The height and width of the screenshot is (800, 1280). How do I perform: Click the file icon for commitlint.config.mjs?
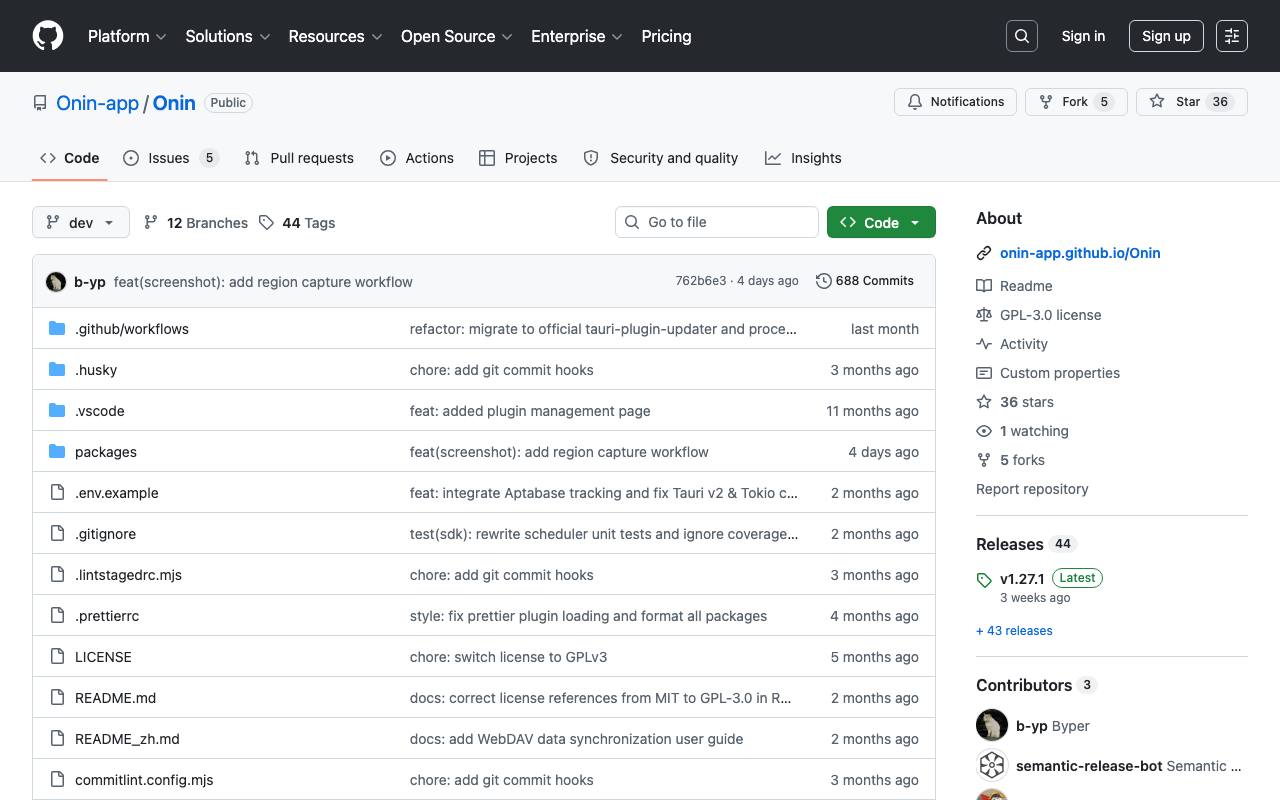coord(57,780)
